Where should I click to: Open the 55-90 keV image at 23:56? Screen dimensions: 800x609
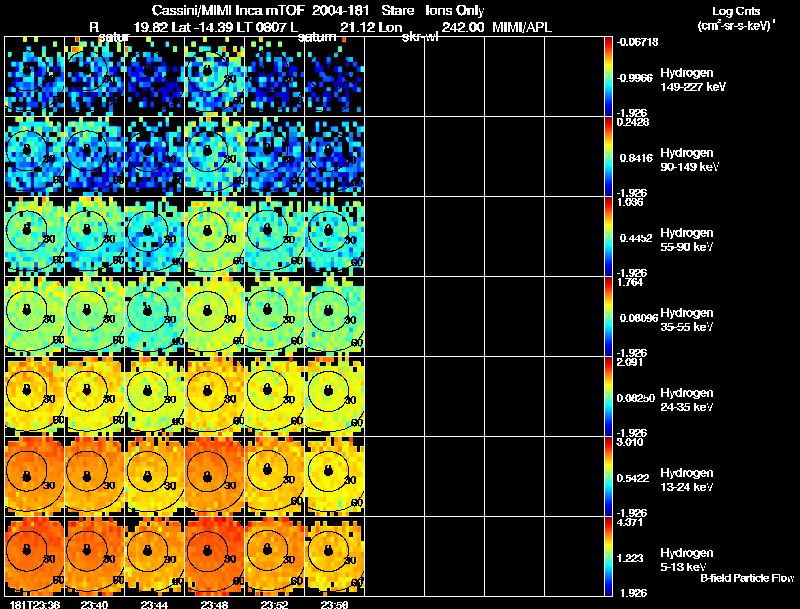click(x=335, y=237)
